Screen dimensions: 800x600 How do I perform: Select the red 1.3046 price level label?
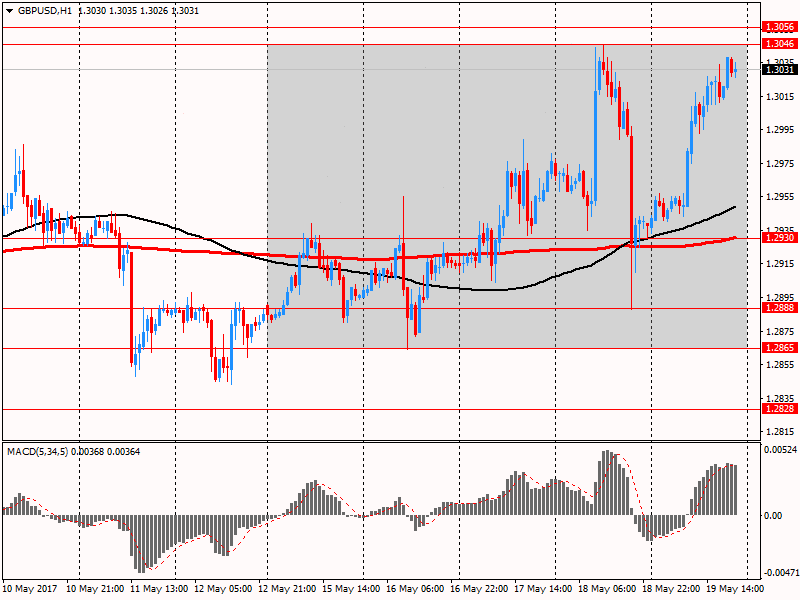779,44
